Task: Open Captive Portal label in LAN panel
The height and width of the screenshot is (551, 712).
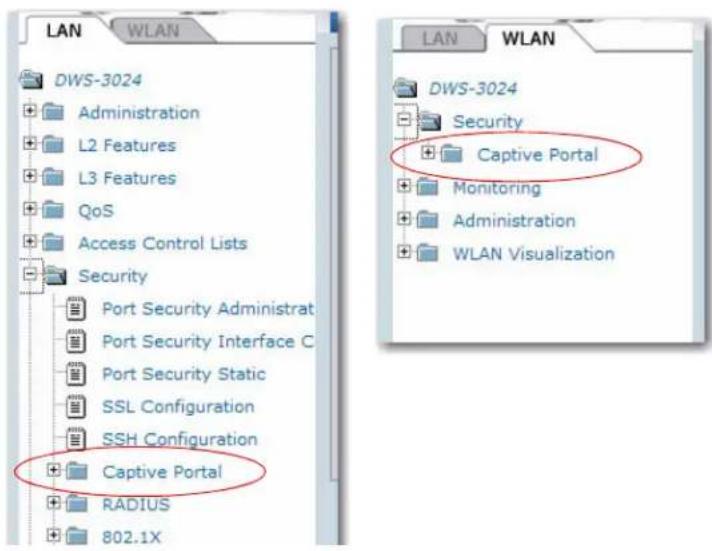Action: [x=162, y=472]
